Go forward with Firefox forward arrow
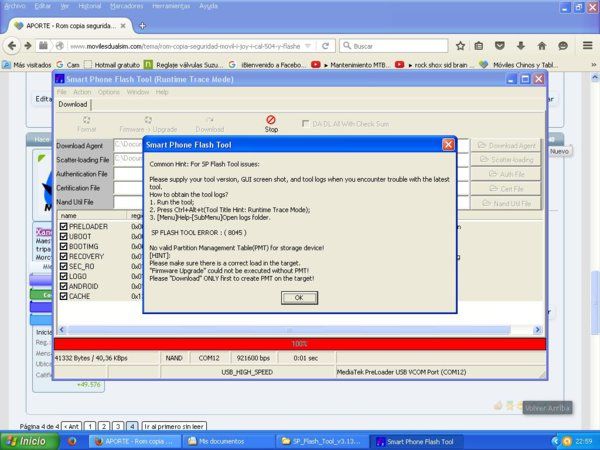 tap(28, 46)
